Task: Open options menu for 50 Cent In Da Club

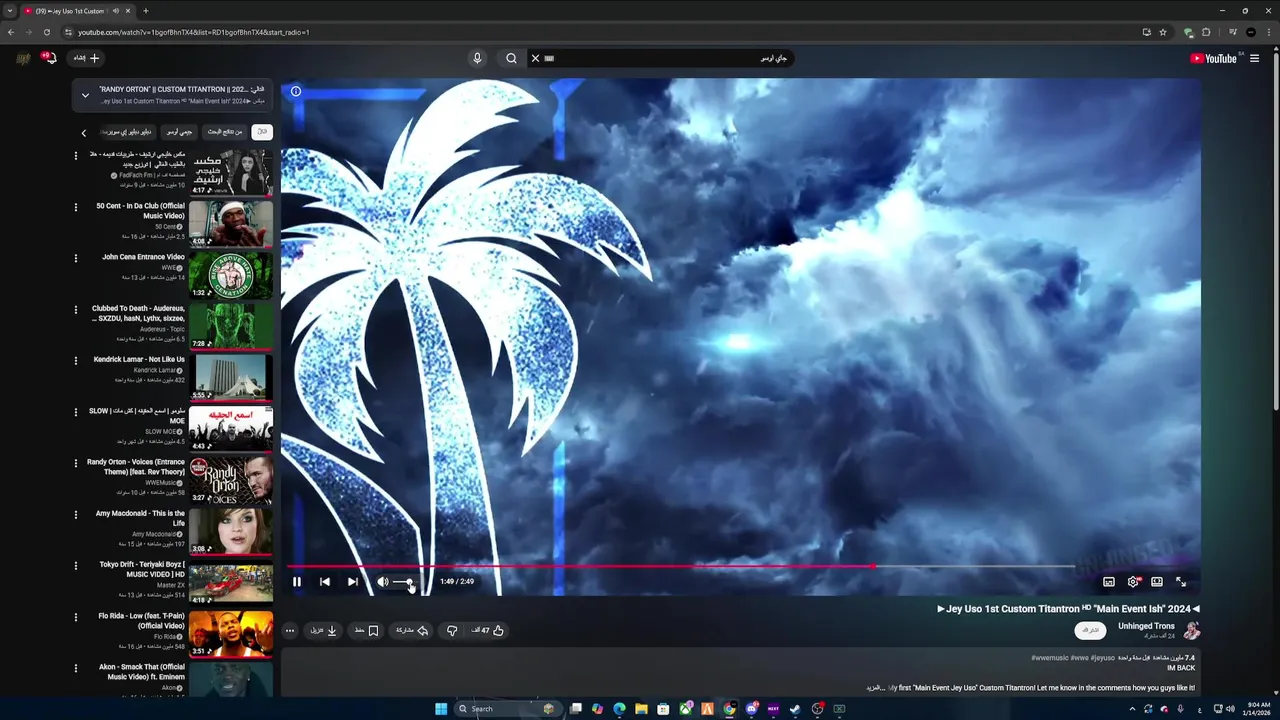Action: [75, 207]
